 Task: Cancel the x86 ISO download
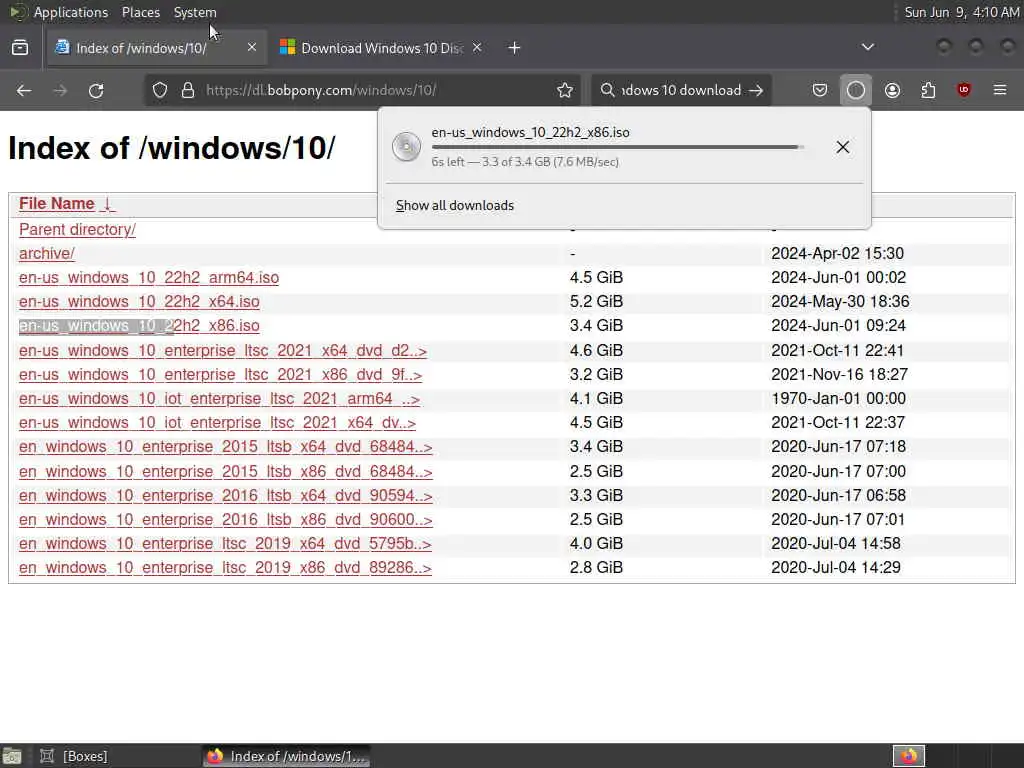coord(843,147)
